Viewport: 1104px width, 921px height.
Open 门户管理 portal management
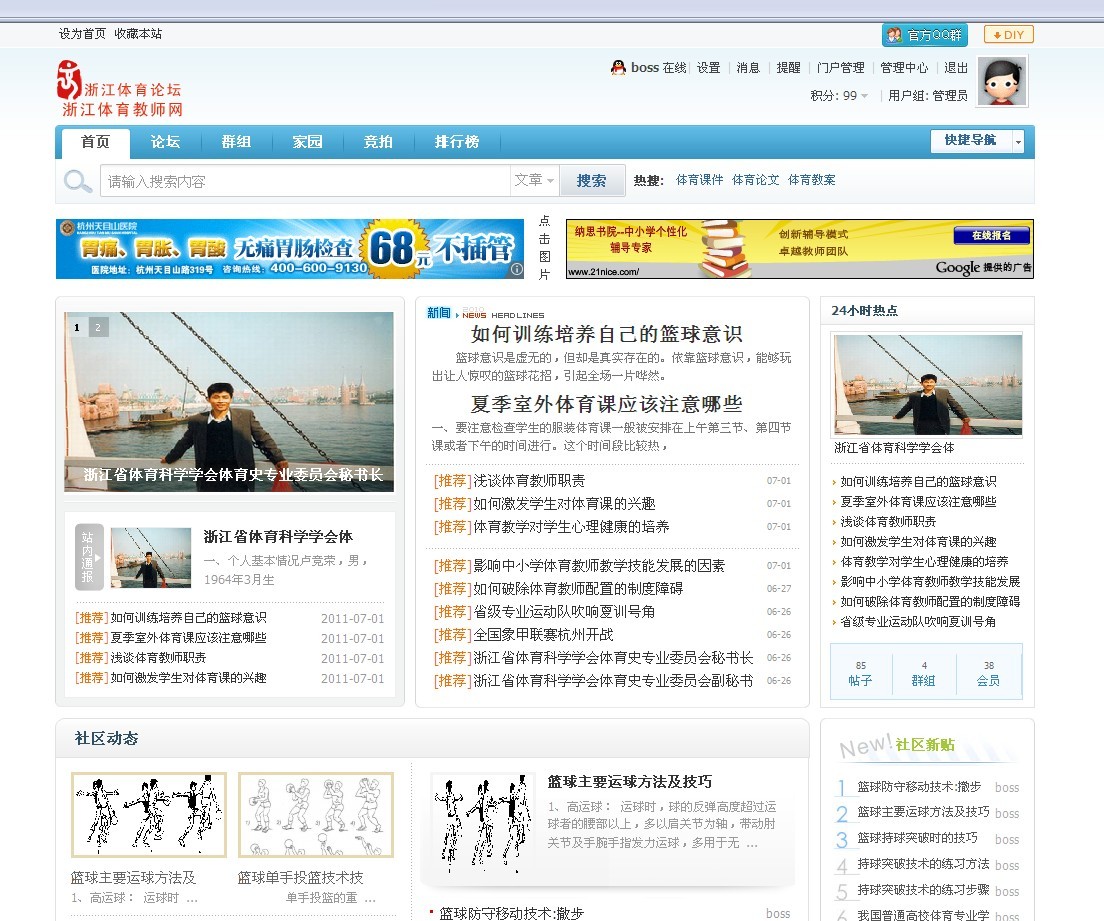click(x=841, y=68)
